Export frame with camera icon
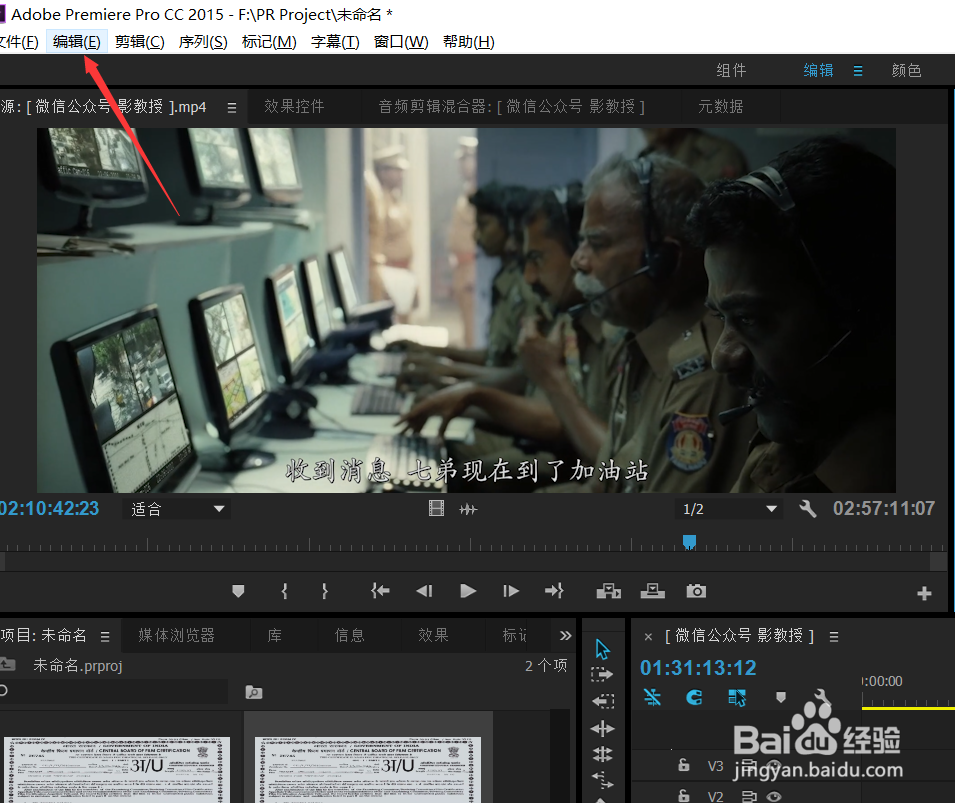The width and height of the screenshot is (955, 803). pyautogui.click(x=696, y=591)
